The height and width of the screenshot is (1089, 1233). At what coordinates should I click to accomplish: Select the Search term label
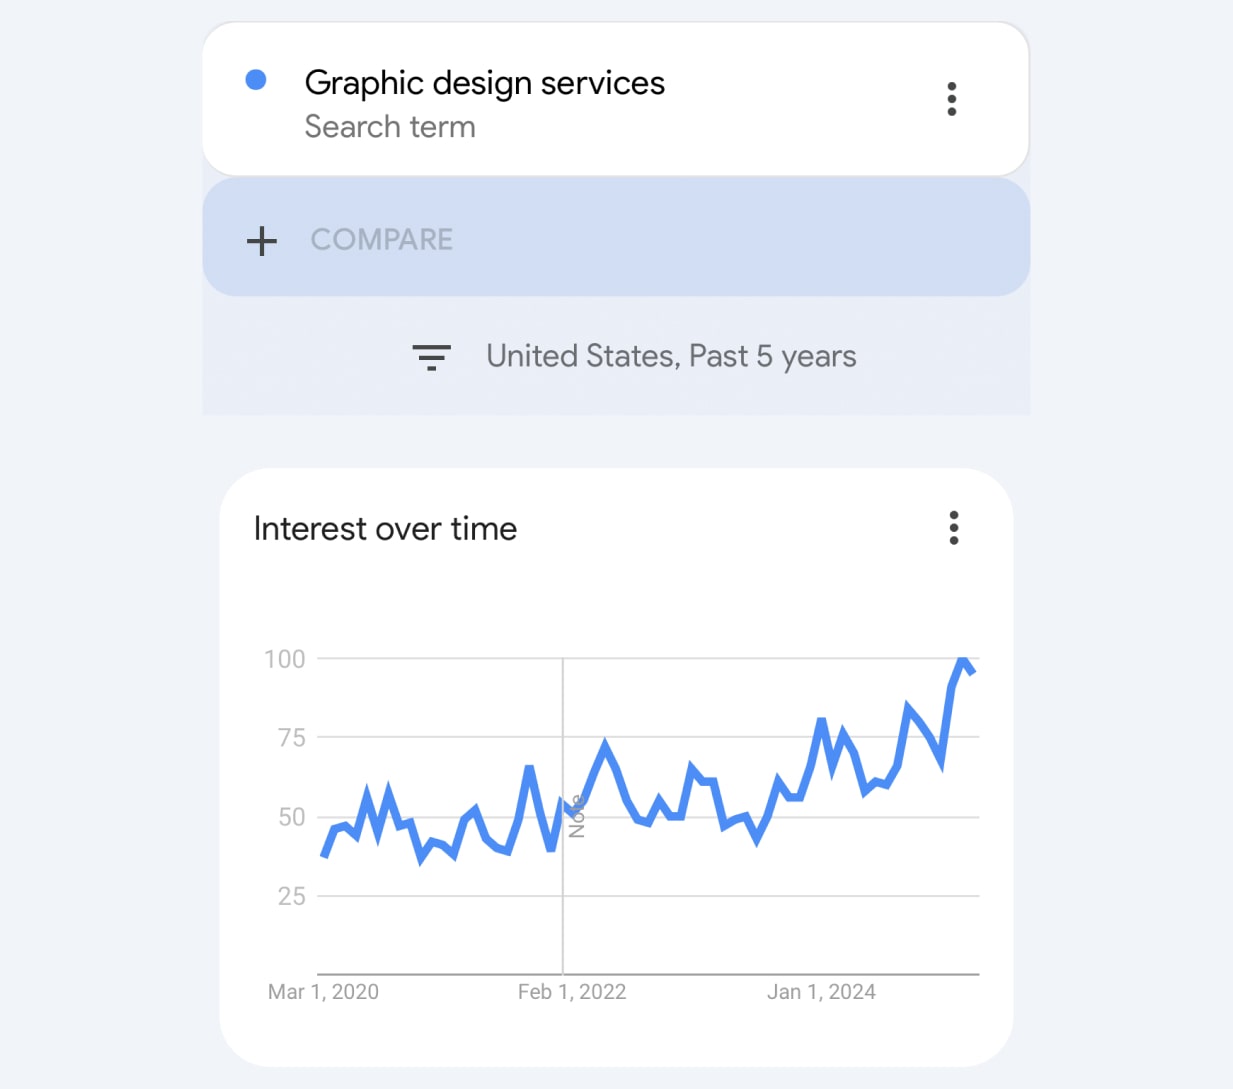pyautogui.click(x=390, y=127)
